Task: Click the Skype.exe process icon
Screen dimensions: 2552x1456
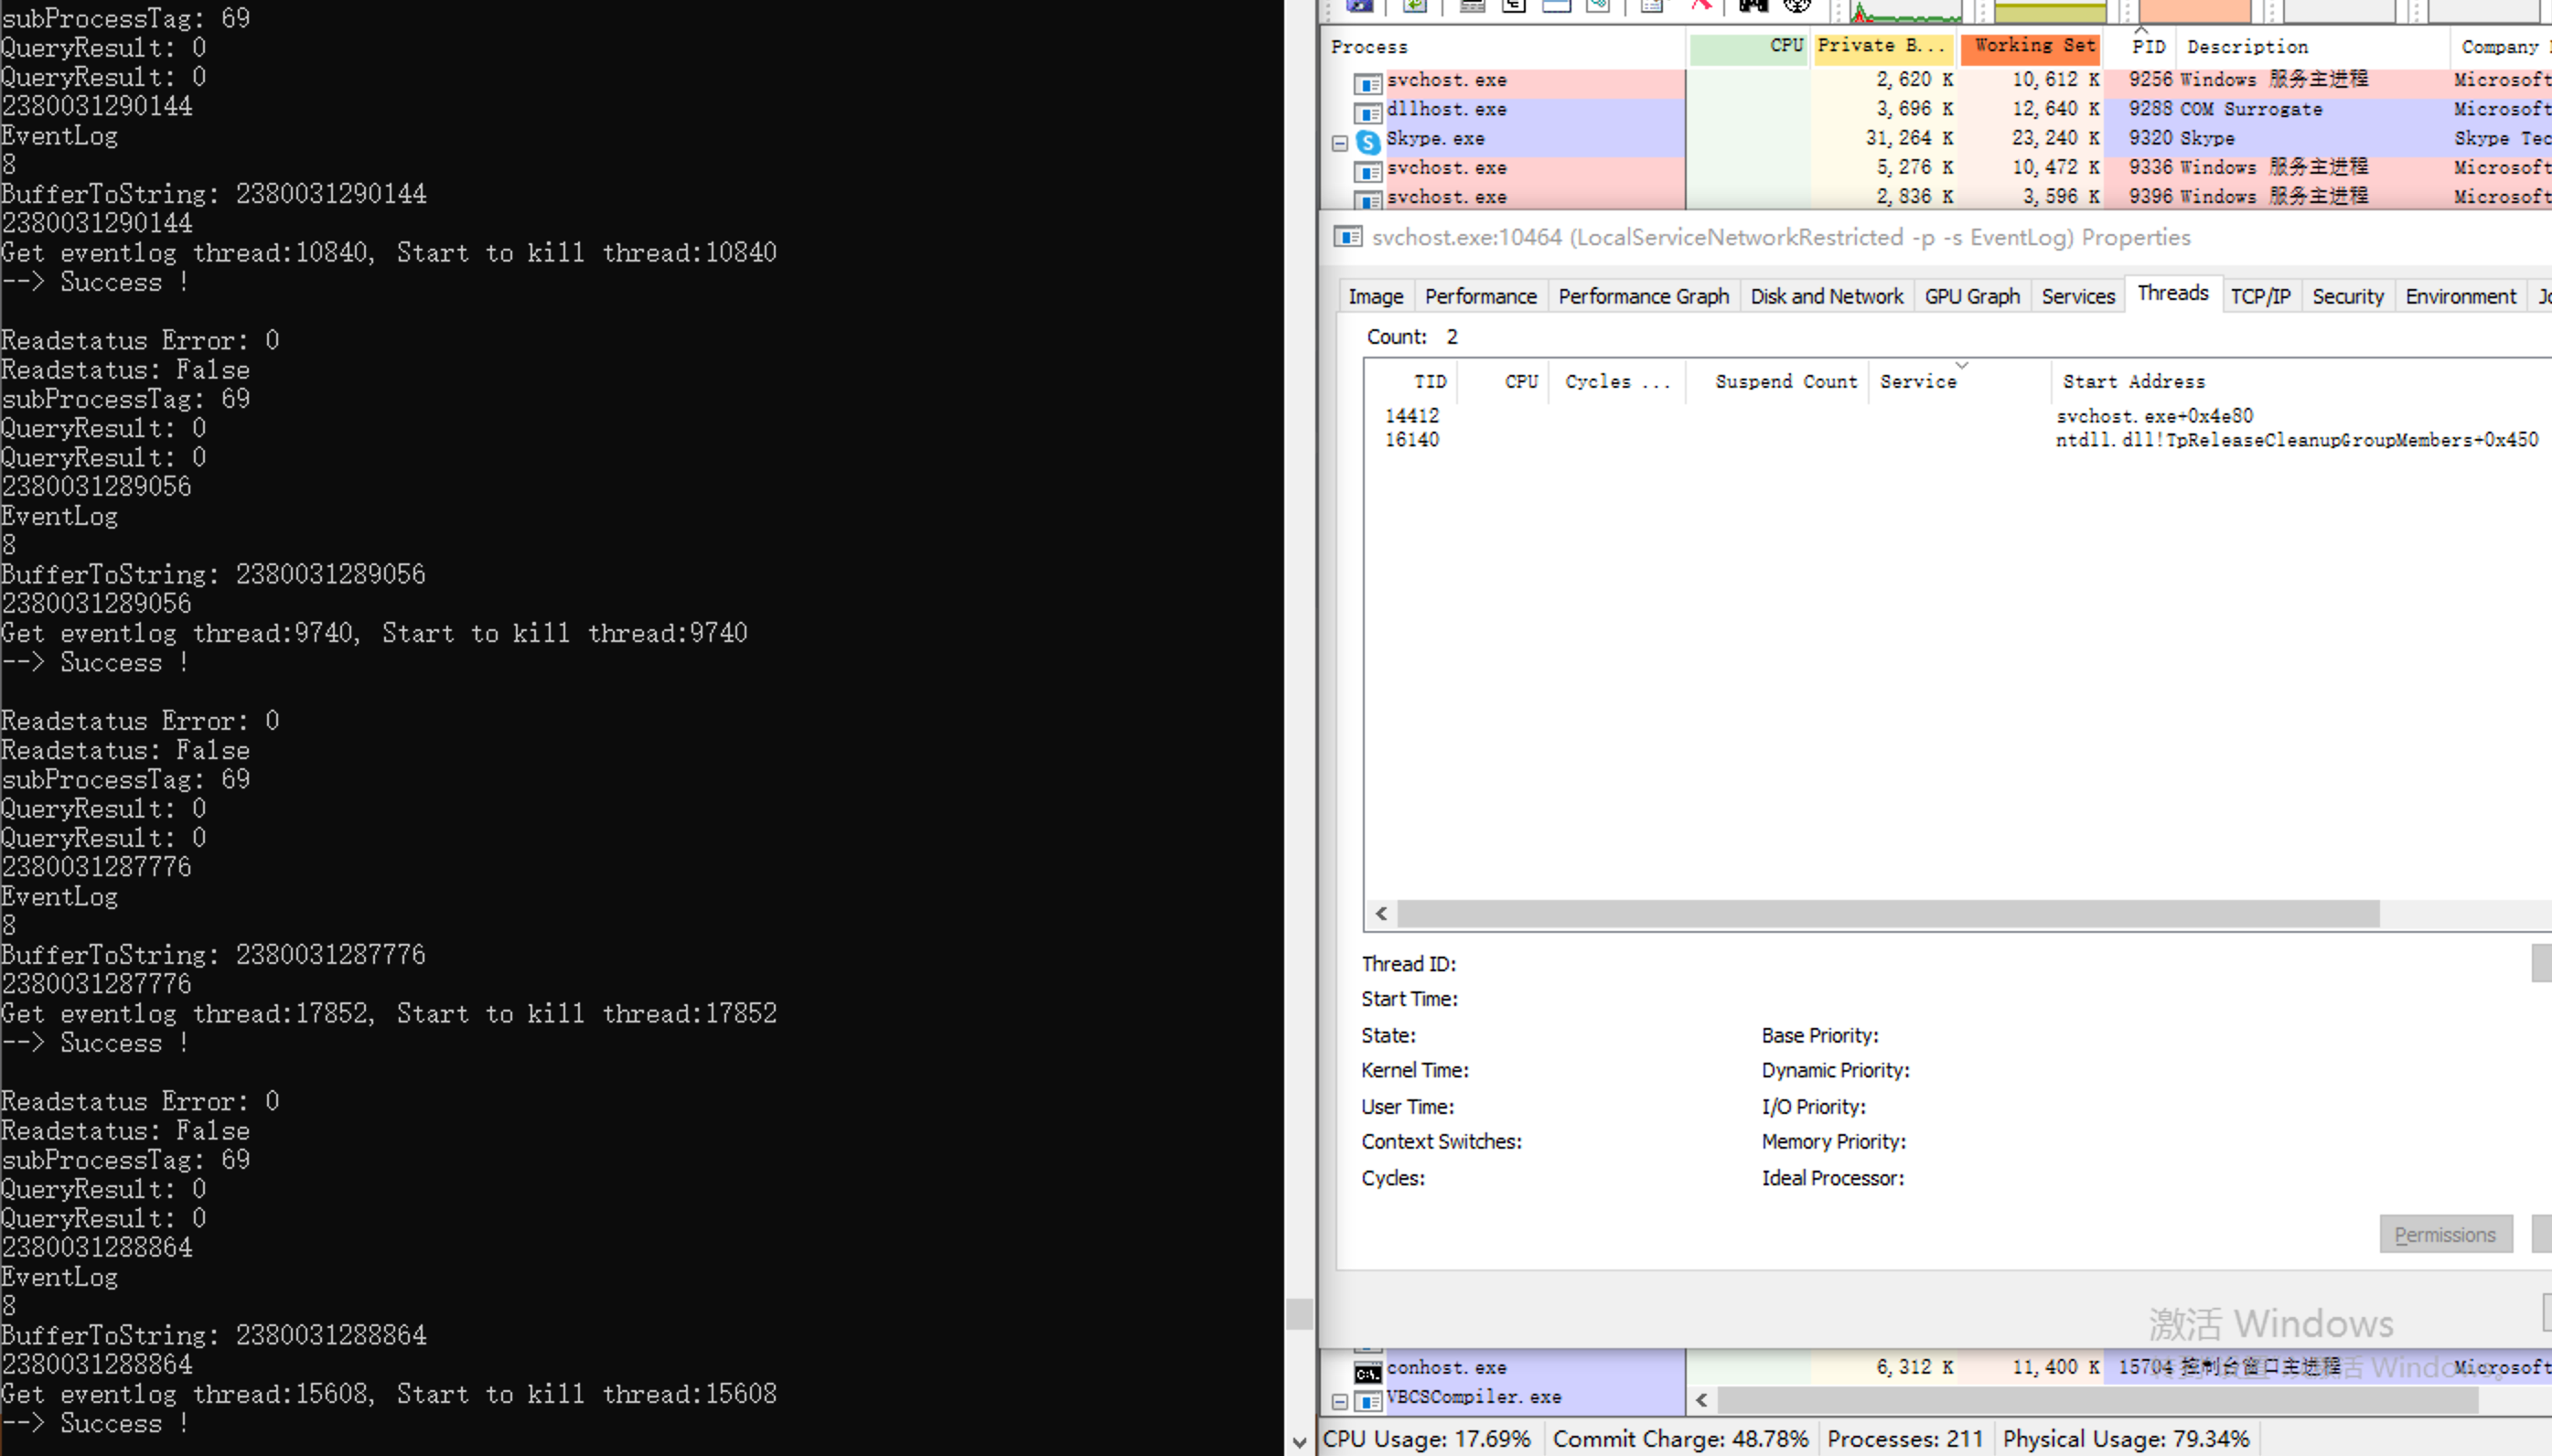Action: point(1367,140)
